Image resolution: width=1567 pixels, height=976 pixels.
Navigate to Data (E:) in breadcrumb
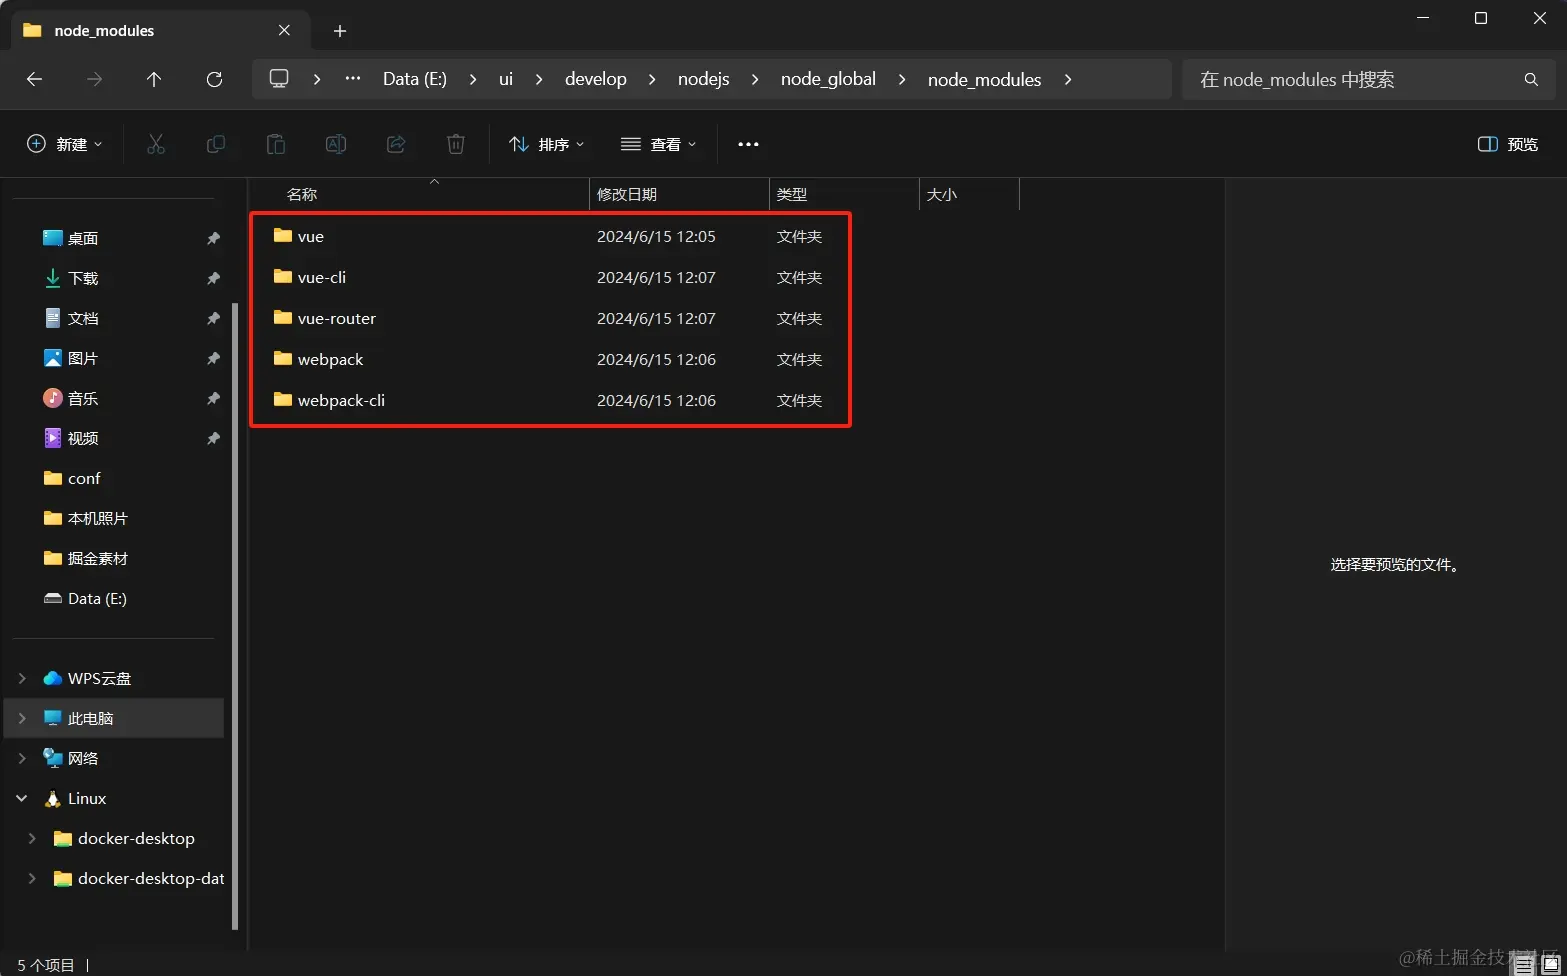click(415, 79)
